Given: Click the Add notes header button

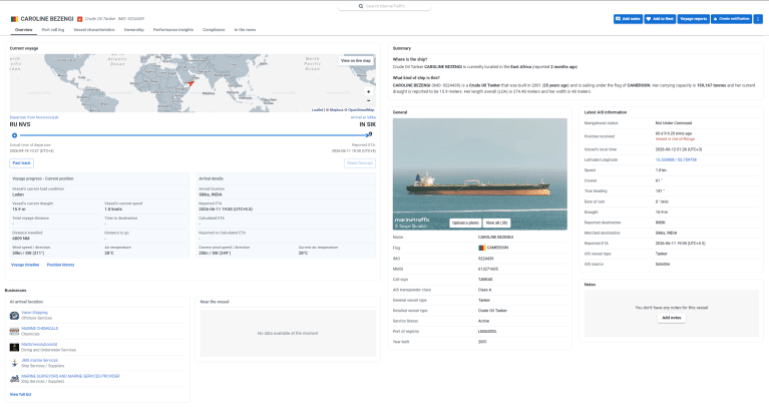Looking at the screenshot, I should point(628,19).
